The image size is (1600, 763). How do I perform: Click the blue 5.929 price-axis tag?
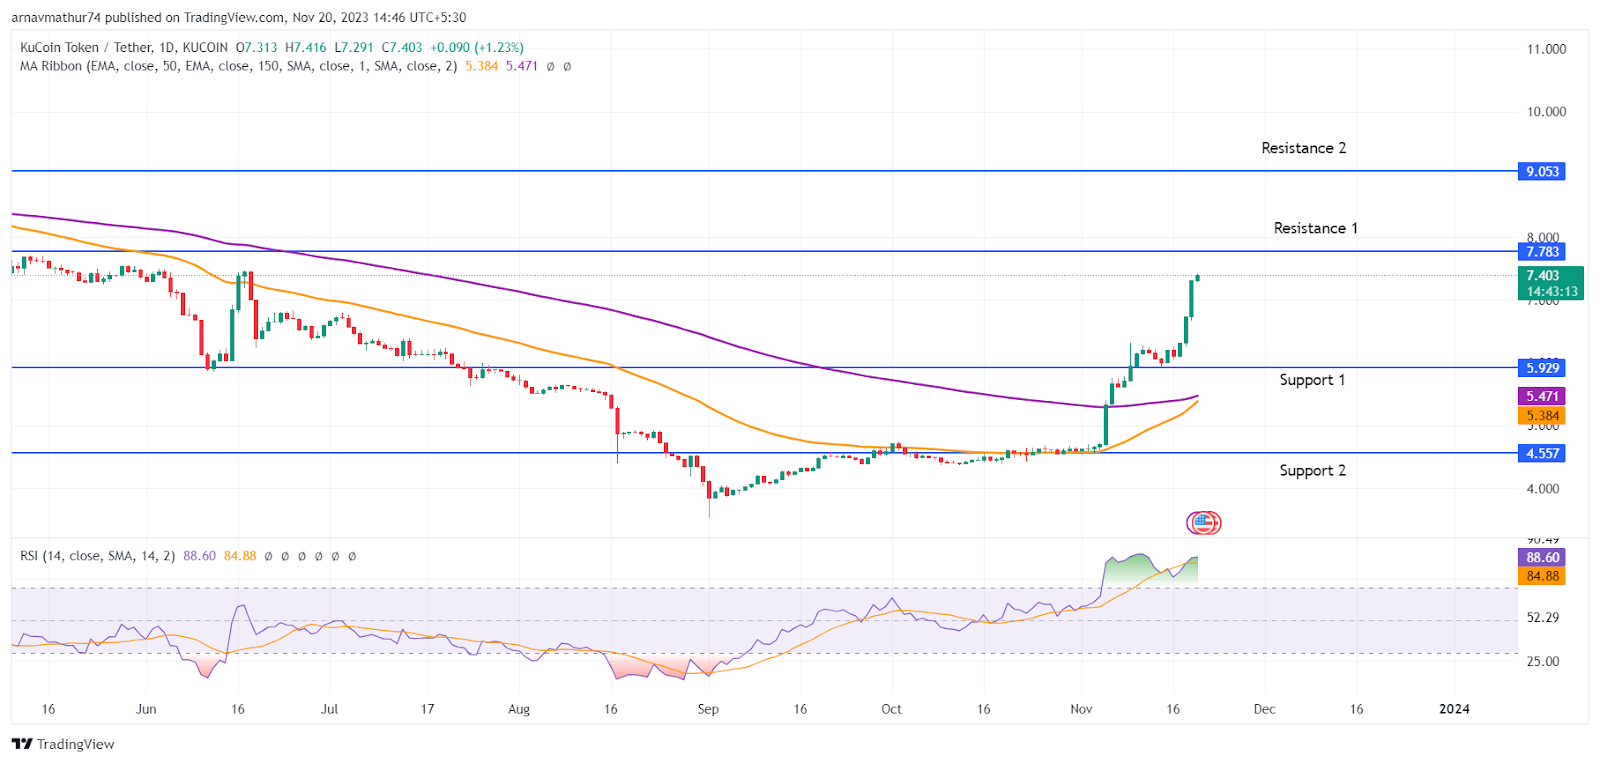pyautogui.click(x=1542, y=368)
